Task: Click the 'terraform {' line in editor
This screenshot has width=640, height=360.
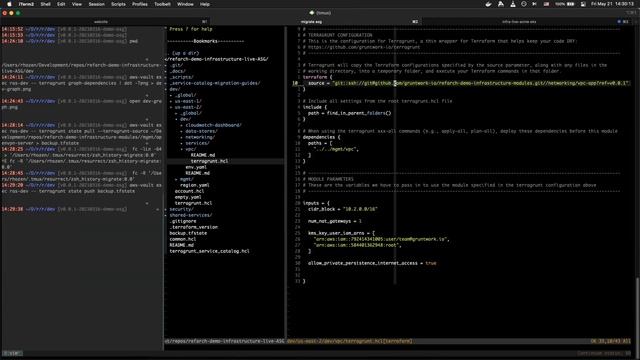Action: point(318,77)
